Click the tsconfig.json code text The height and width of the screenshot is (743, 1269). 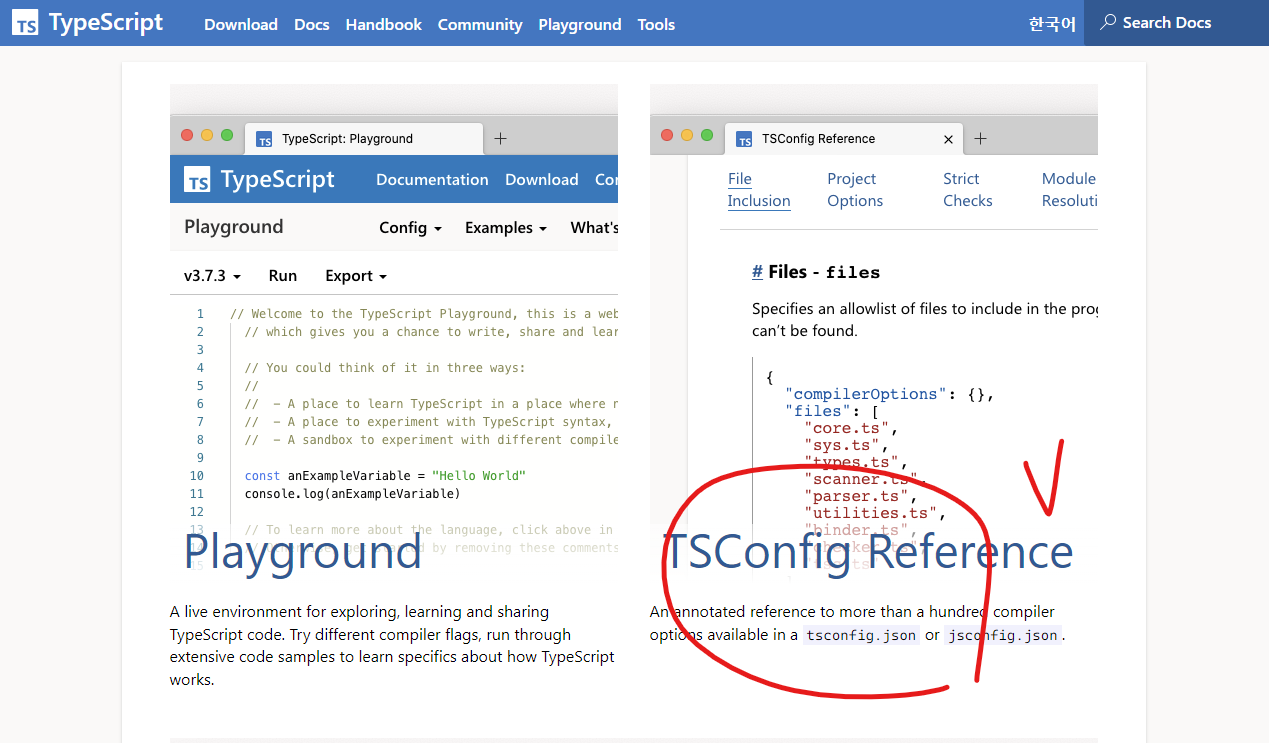click(861, 635)
